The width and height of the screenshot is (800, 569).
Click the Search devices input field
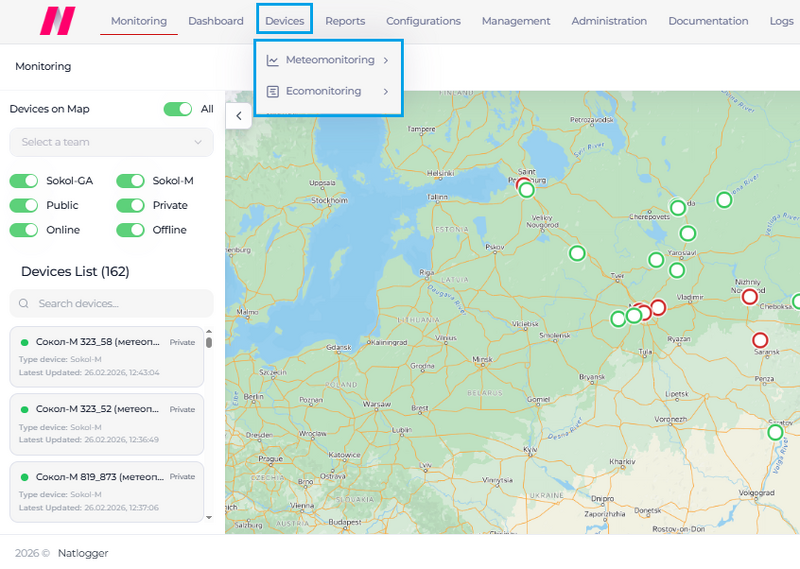pos(111,304)
